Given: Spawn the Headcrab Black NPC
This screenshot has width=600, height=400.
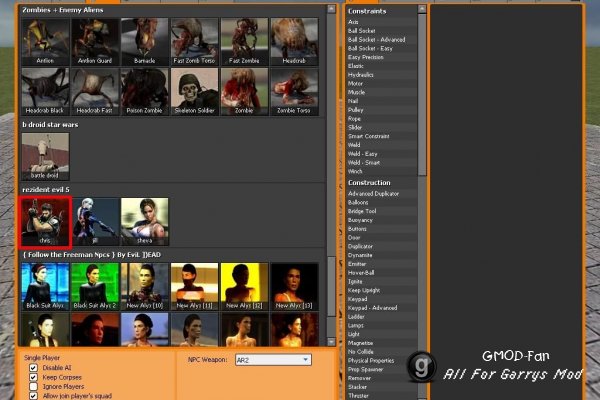Looking at the screenshot, I should point(46,91).
